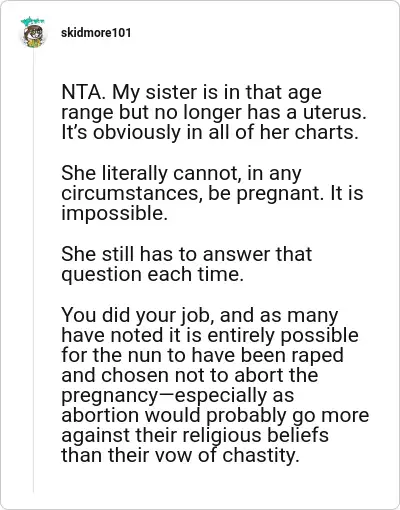
Task: Click the text 'question each time.'
Action: tap(152, 274)
